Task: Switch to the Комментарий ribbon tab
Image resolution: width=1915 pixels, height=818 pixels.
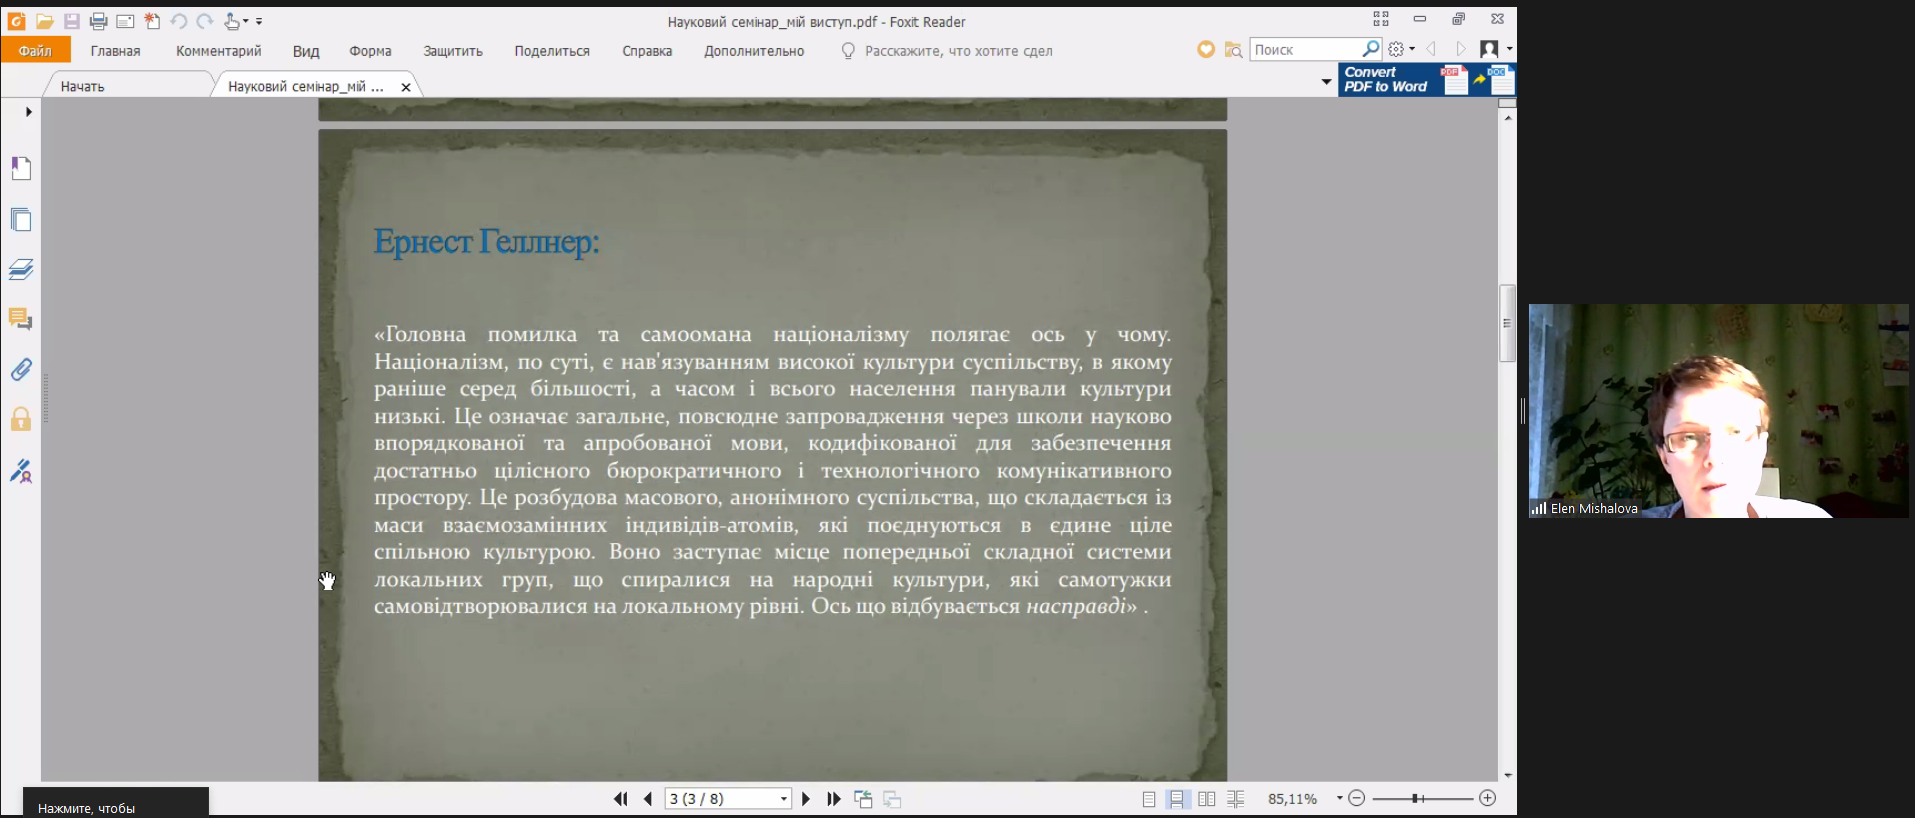Action: [x=218, y=51]
